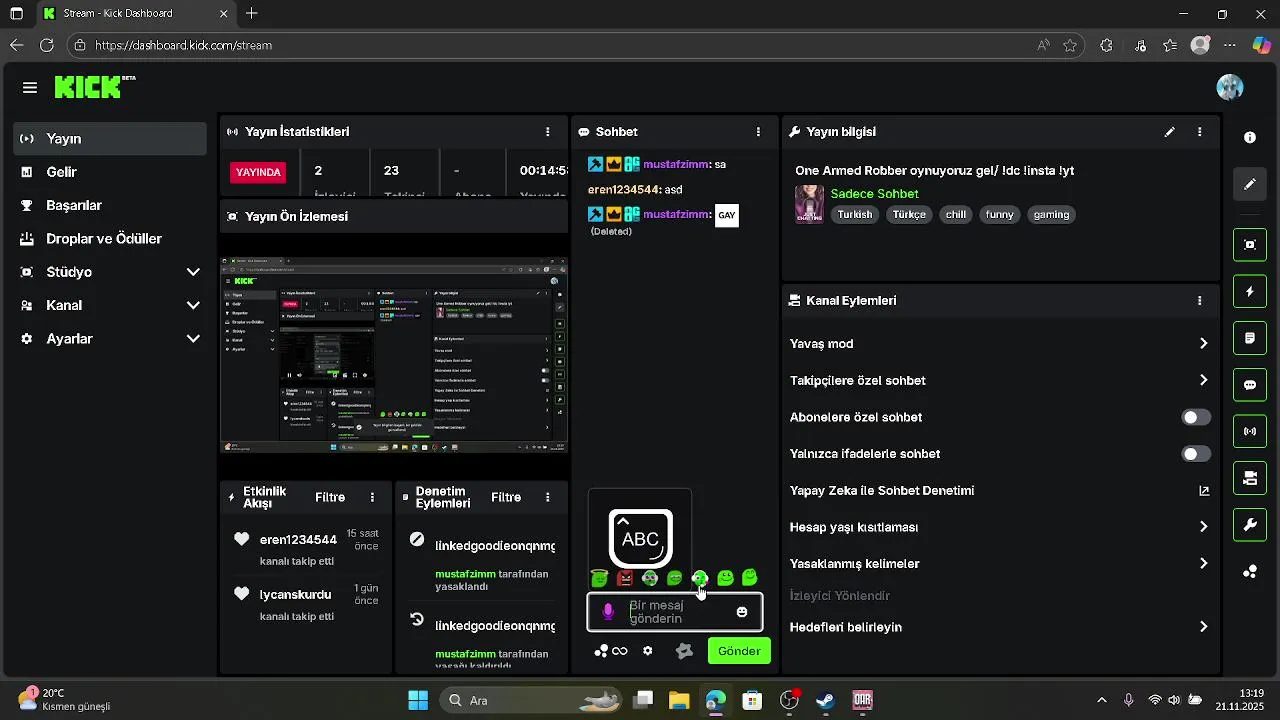Pick the green angel halo emote
Viewport: 1280px width, 720px height.
(600, 578)
